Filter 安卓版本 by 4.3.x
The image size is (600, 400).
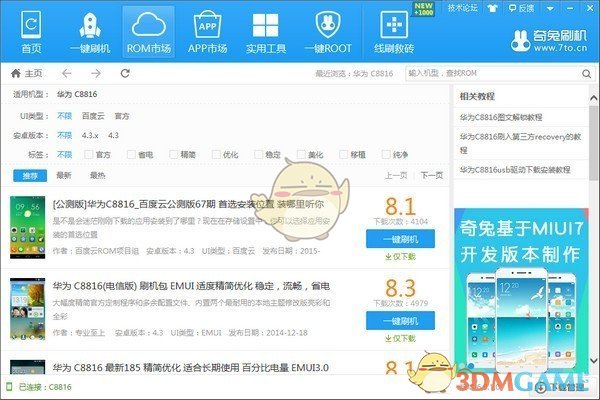(x=90, y=135)
